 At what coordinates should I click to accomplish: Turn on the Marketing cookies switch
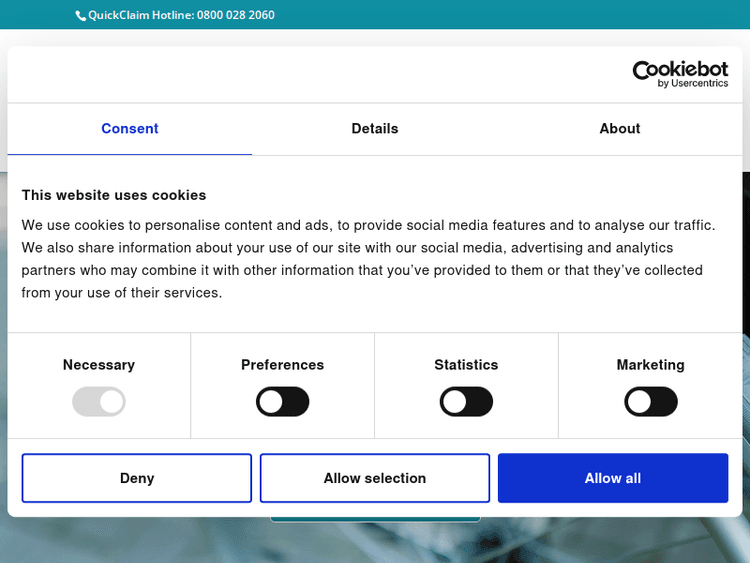coord(650,402)
